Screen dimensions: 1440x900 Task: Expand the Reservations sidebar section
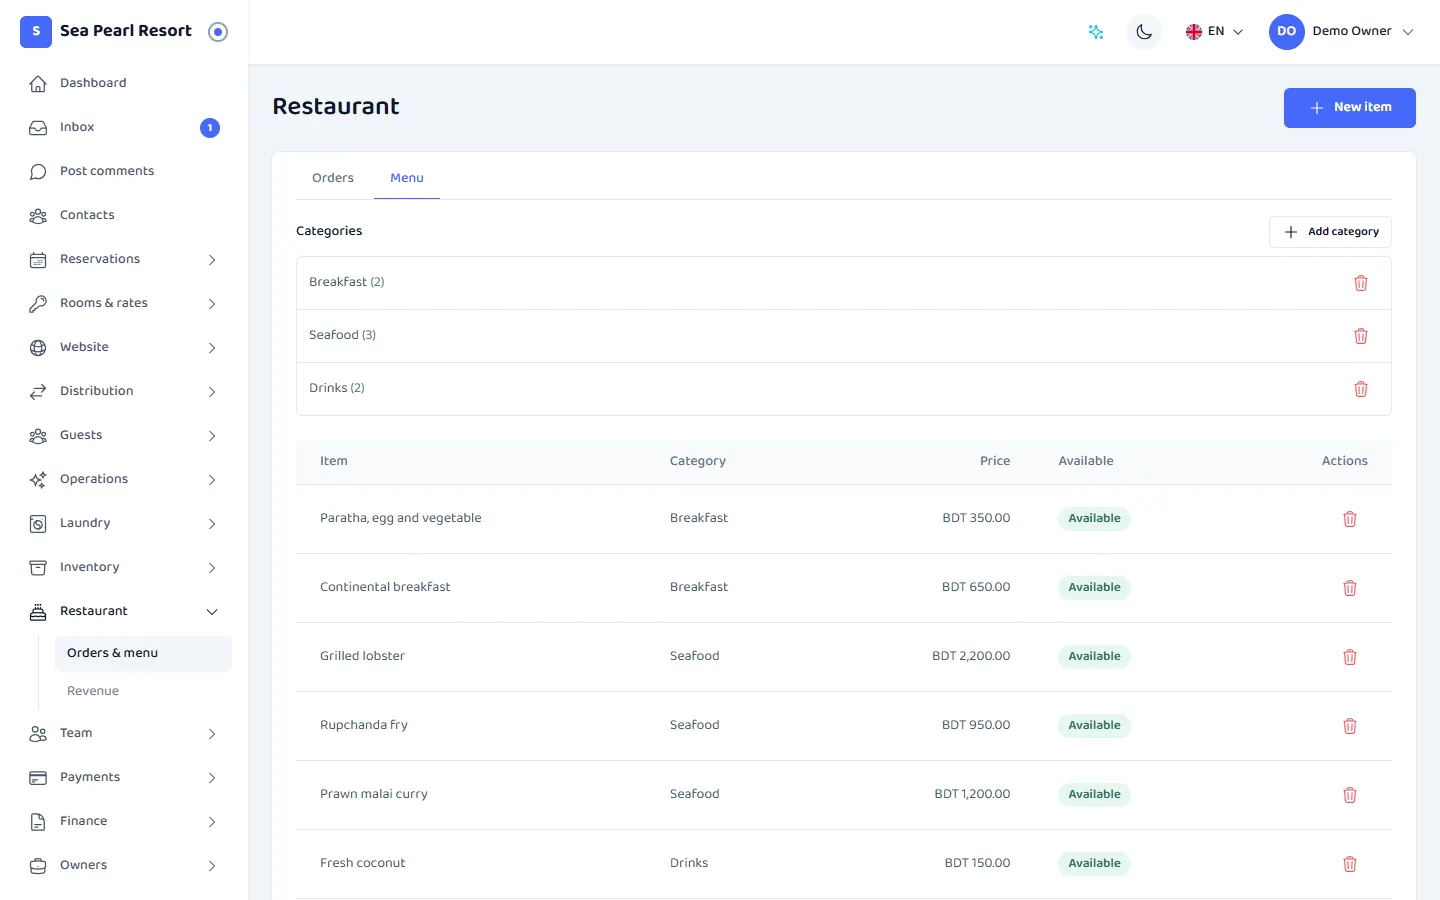pyautogui.click(x=124, y=259)
